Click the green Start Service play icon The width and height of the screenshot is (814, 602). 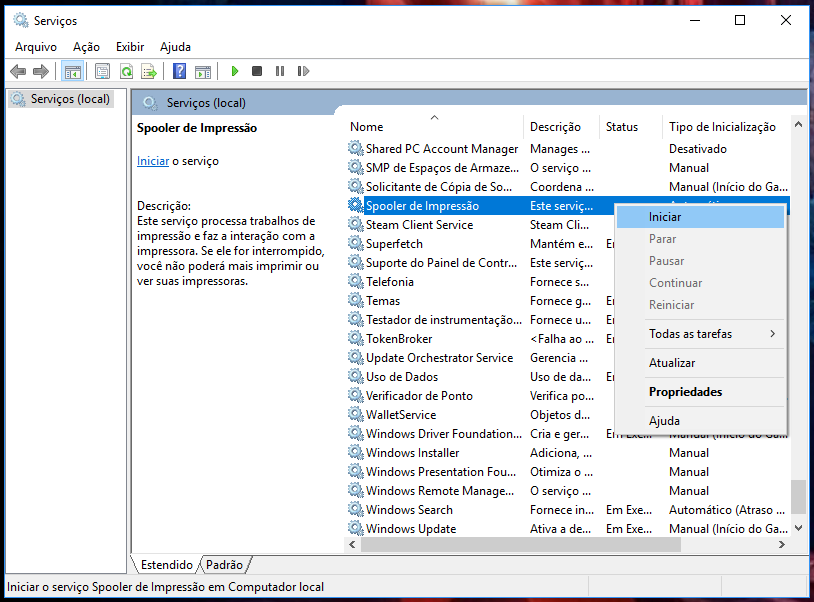click(x=235, y=71)
